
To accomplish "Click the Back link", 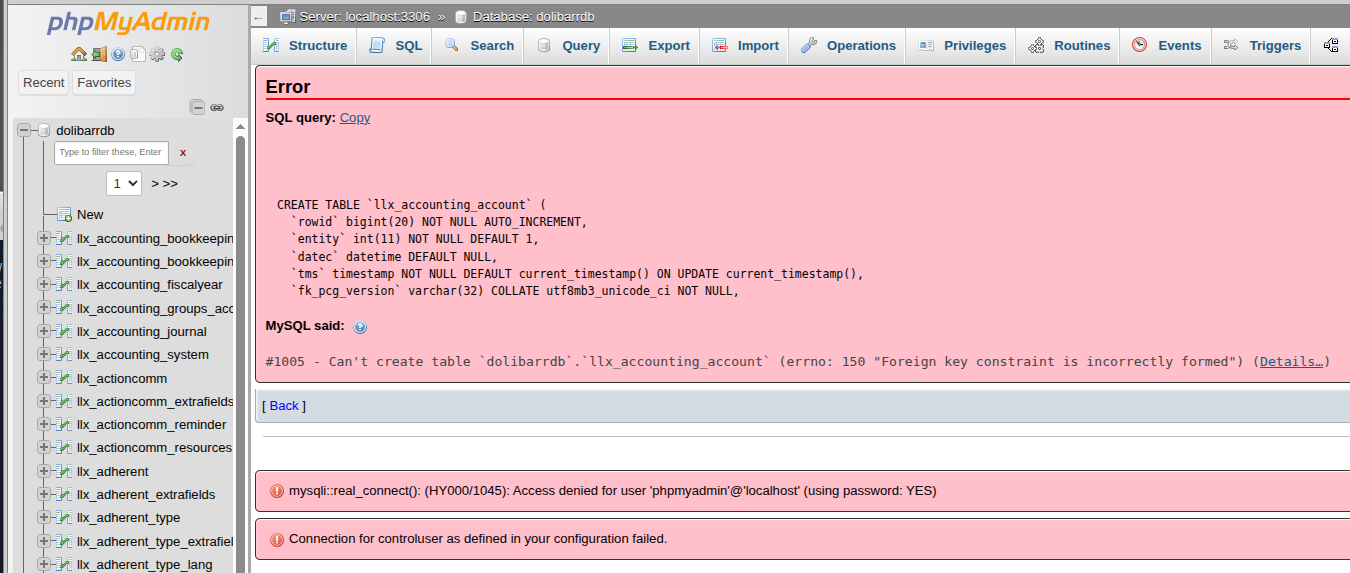I will click(284, 405).
